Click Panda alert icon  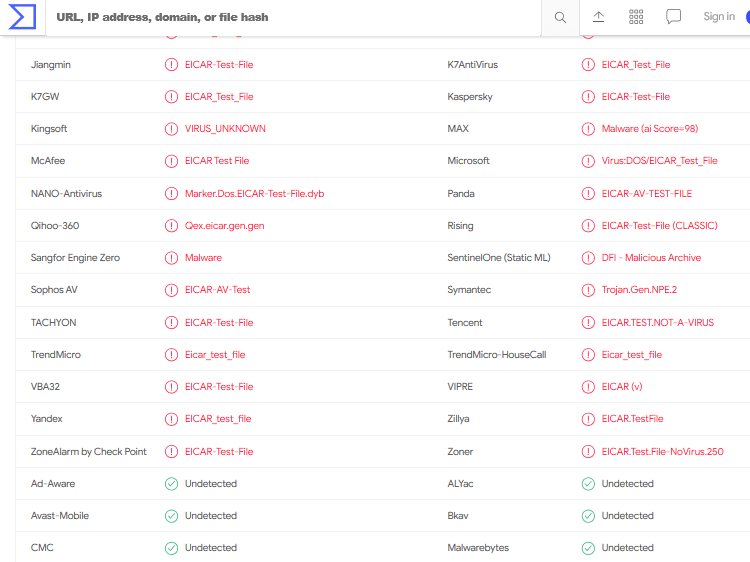click(588, 194)
